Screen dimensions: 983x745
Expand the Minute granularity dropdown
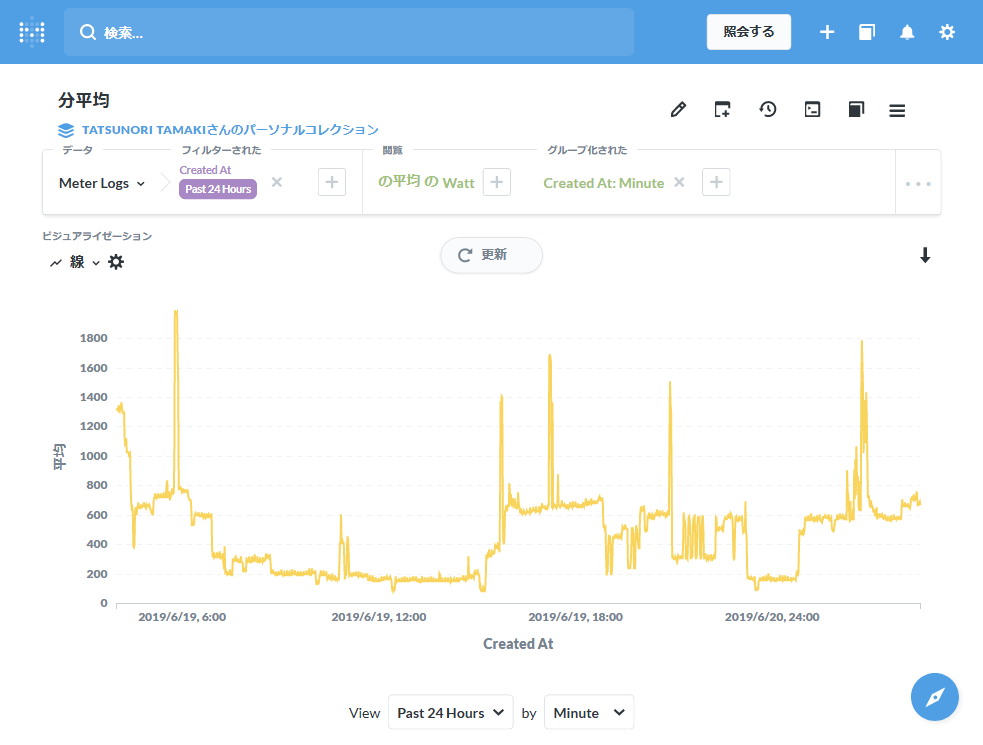[589, 712]
